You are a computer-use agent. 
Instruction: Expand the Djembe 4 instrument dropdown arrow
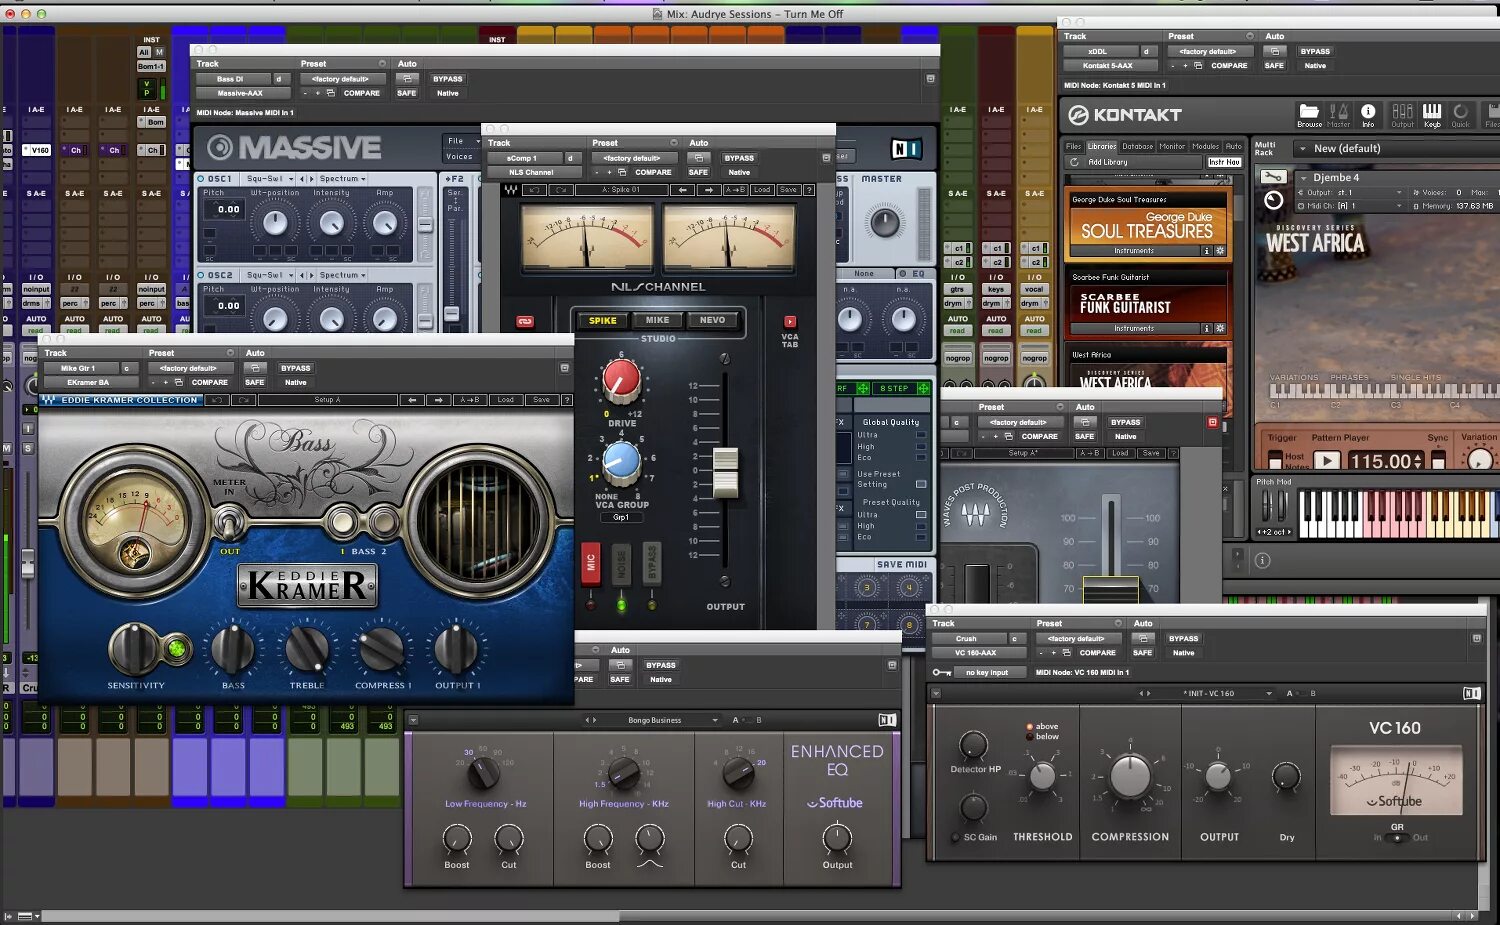[1301, 178]
